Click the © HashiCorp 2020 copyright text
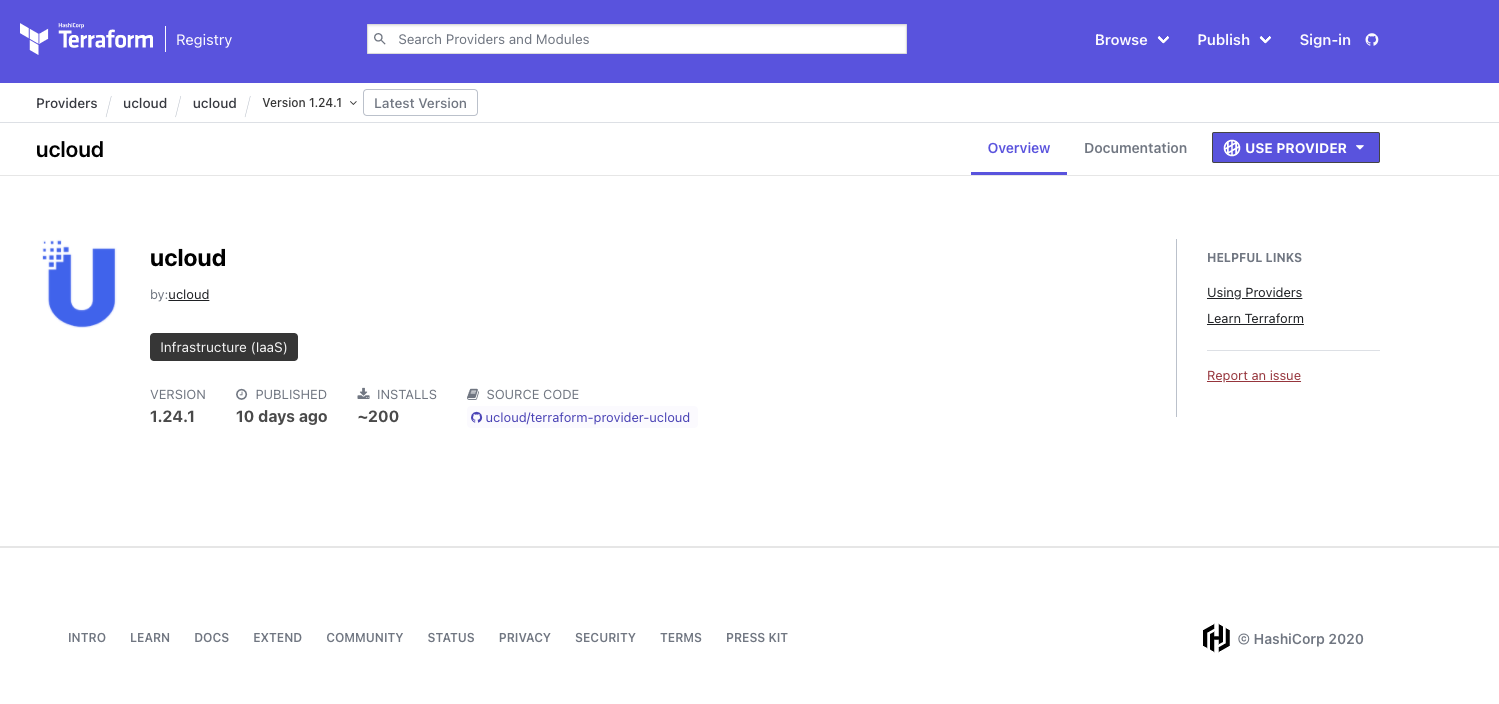The image size is (1499, 704). (1301, 639)
